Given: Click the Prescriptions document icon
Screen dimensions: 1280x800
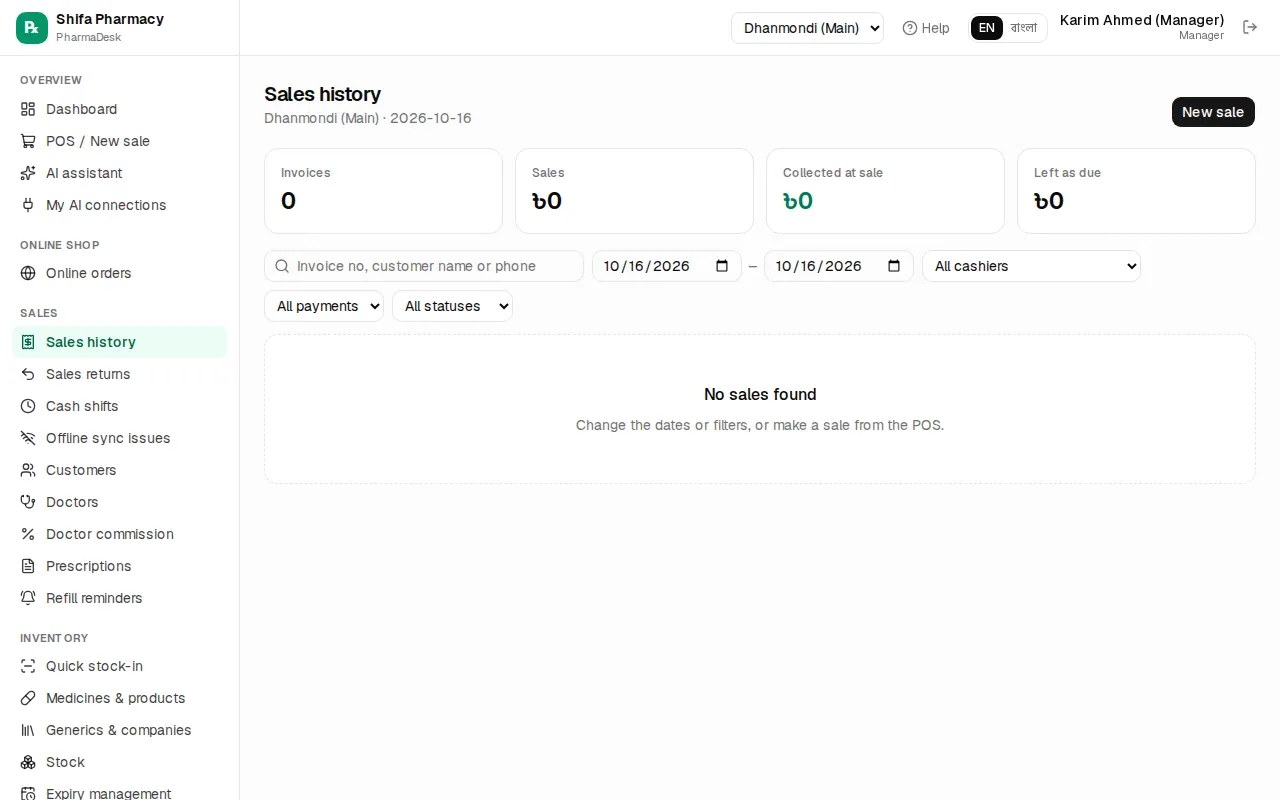Looking at the screenshot, I should (28, 566).
